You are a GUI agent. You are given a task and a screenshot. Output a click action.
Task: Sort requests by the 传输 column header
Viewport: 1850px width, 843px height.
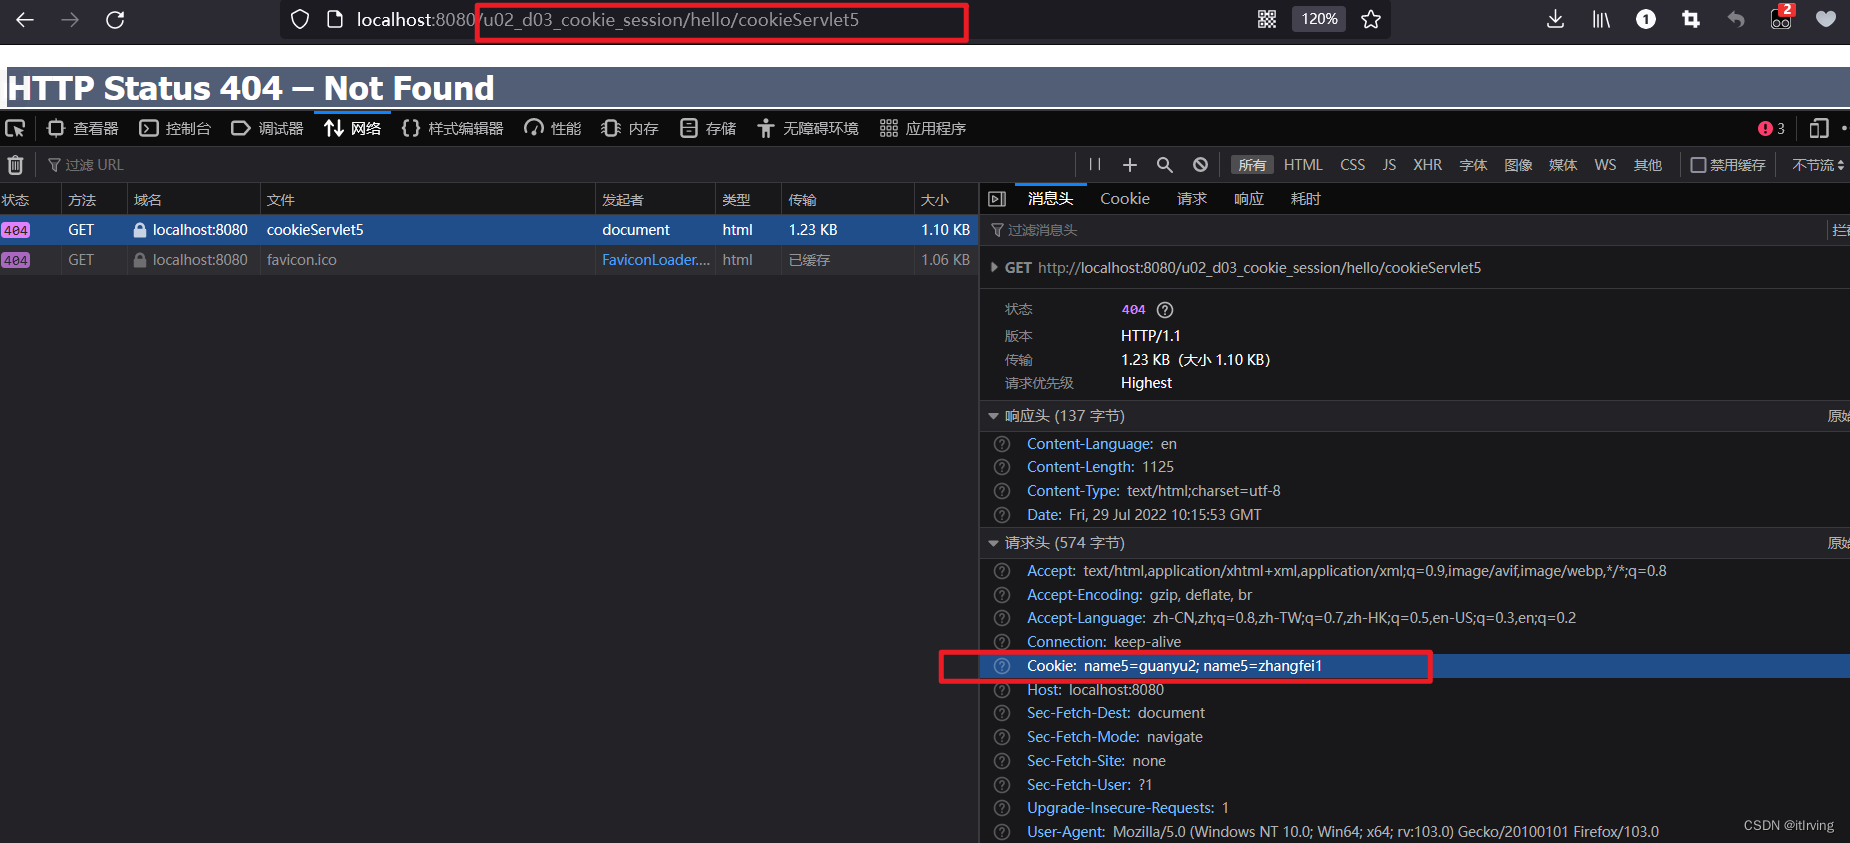pyautogui.click(x=847, y=200)
